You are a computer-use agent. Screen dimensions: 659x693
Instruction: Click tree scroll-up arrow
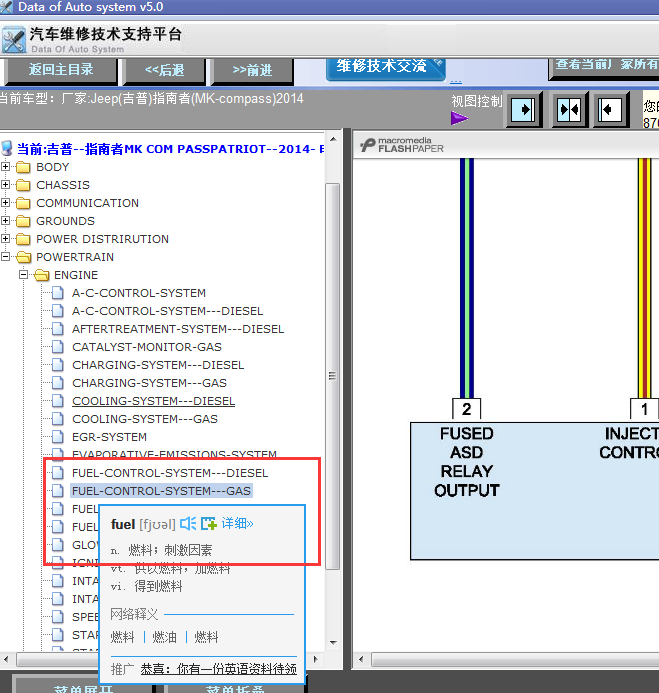[x=333, y=139]
